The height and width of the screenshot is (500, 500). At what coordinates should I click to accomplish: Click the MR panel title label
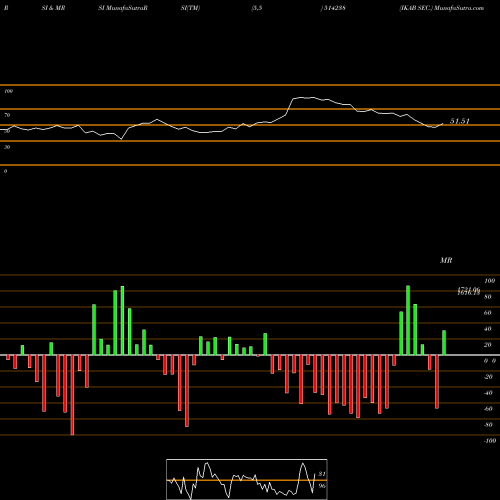446,260
